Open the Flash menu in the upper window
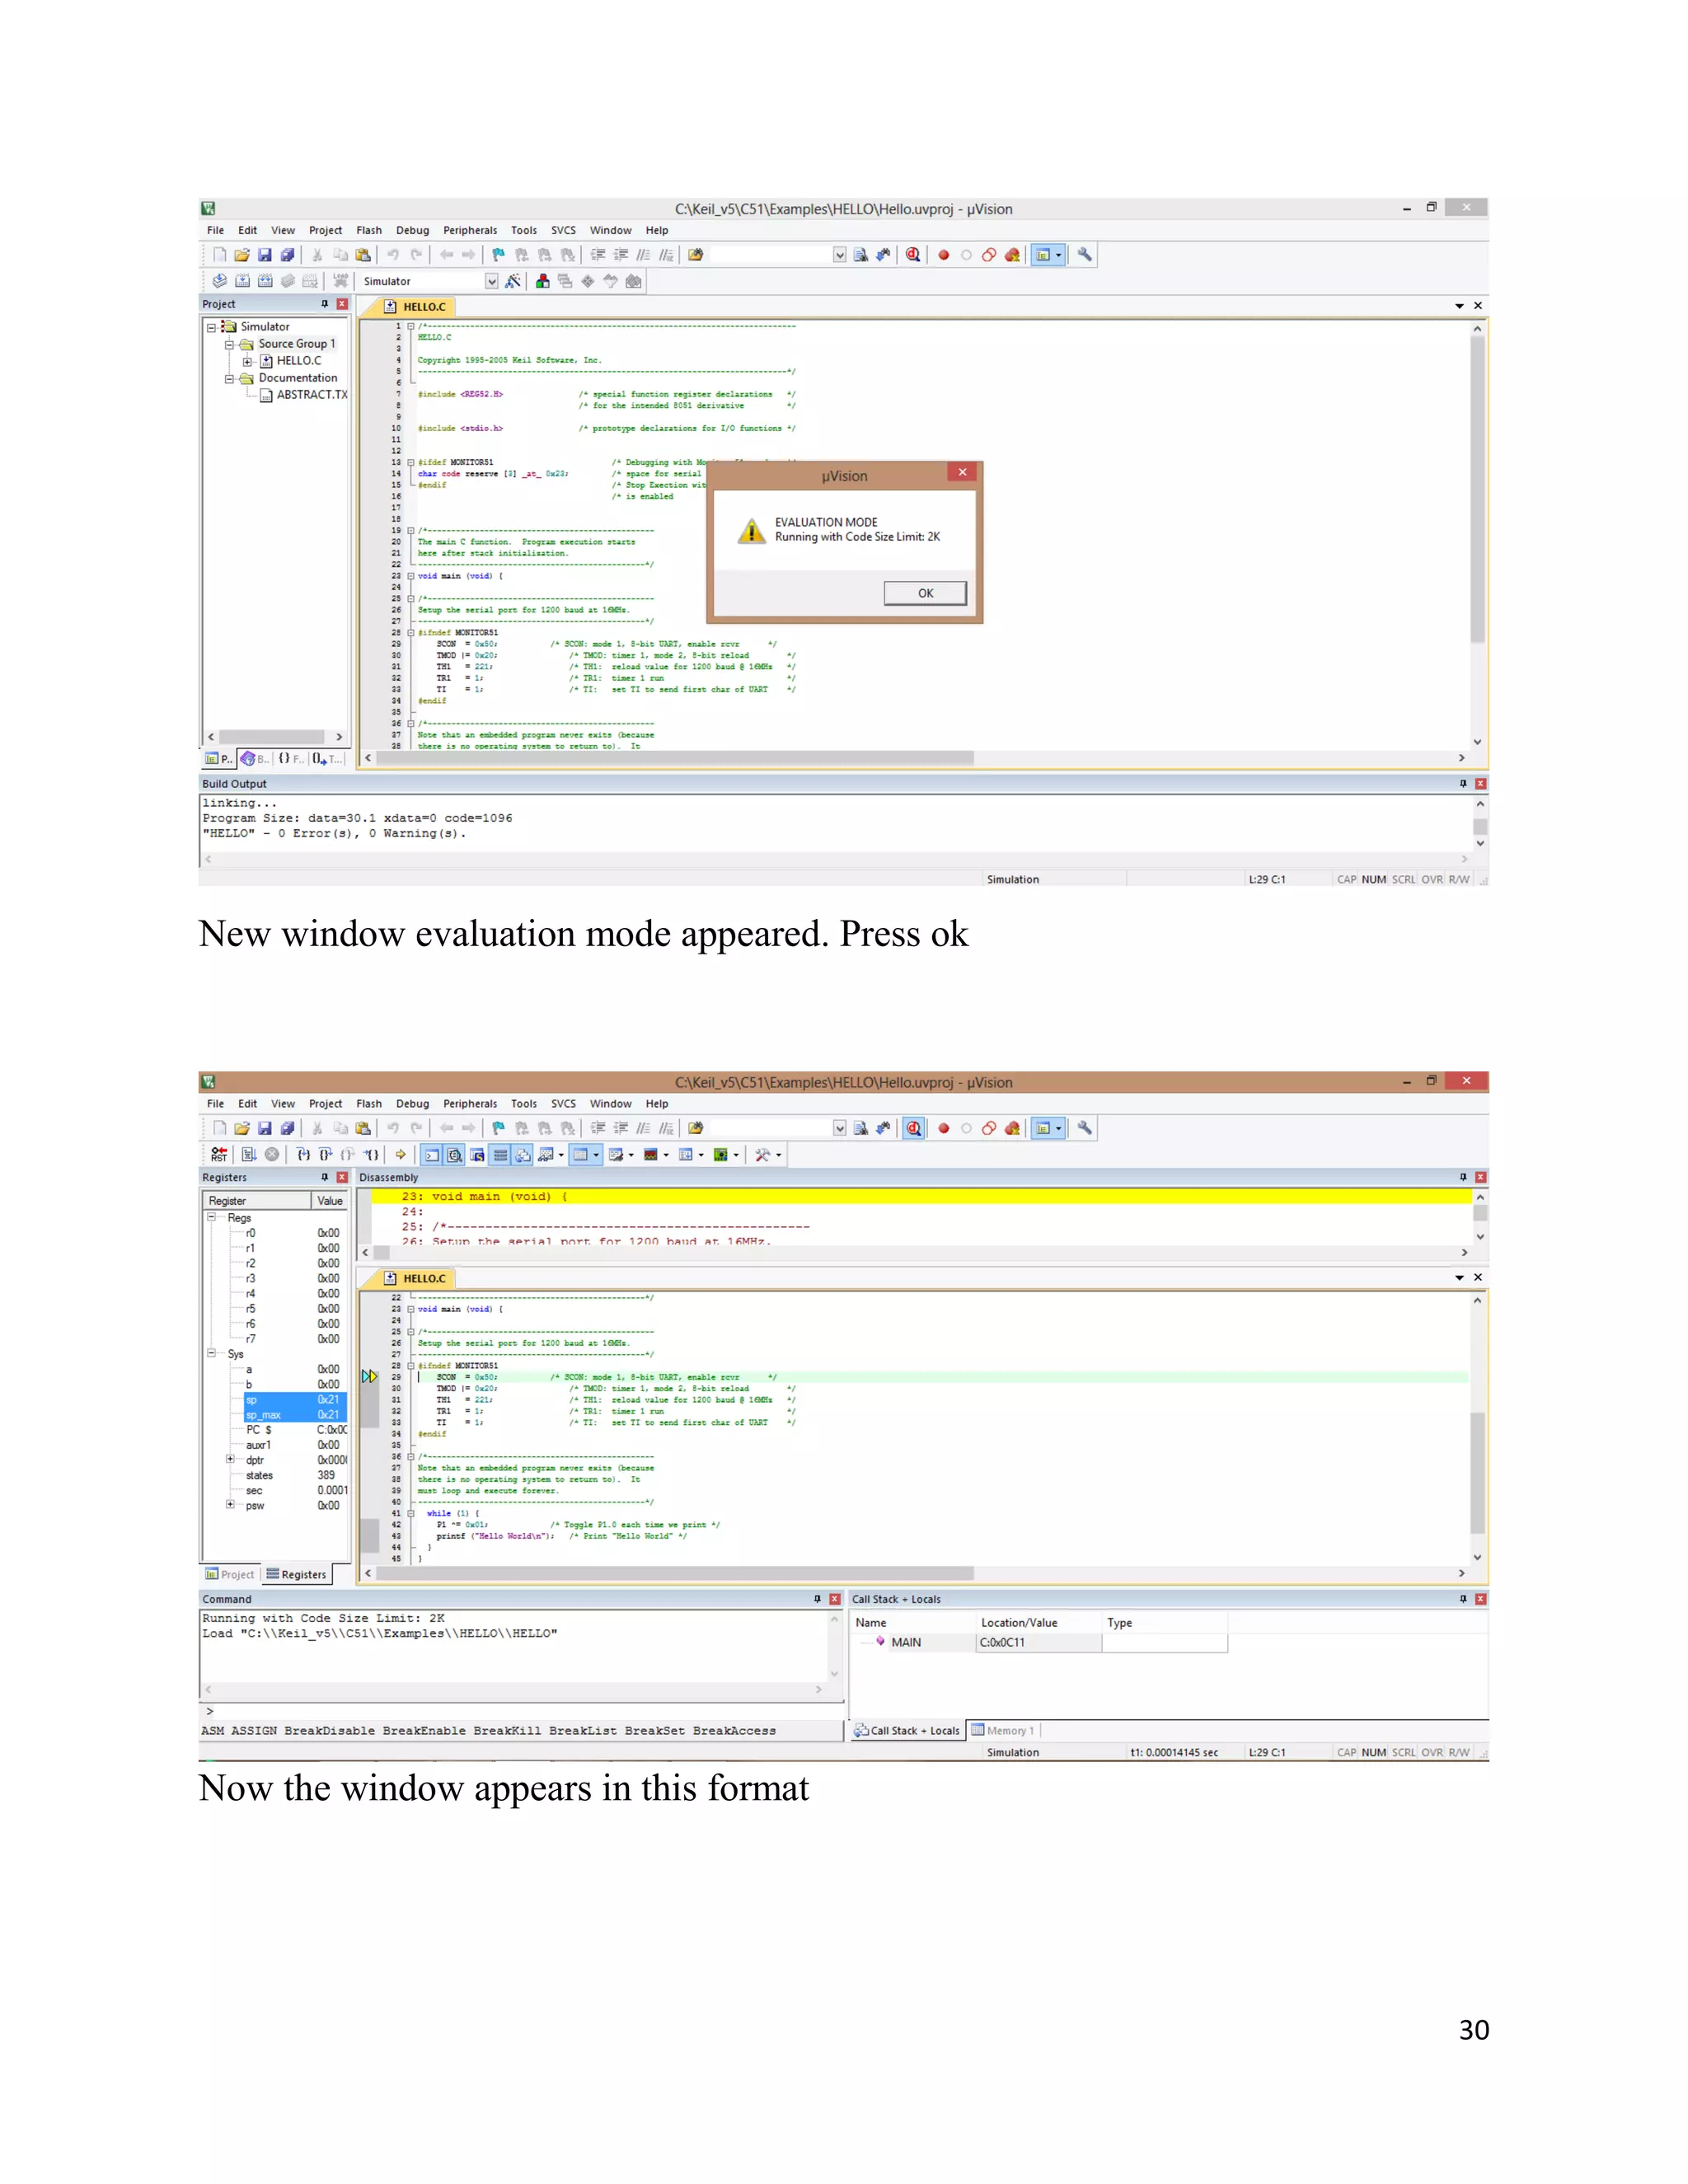The width and height of the screenshot is (1688, 2184). (x=369, y=230)
